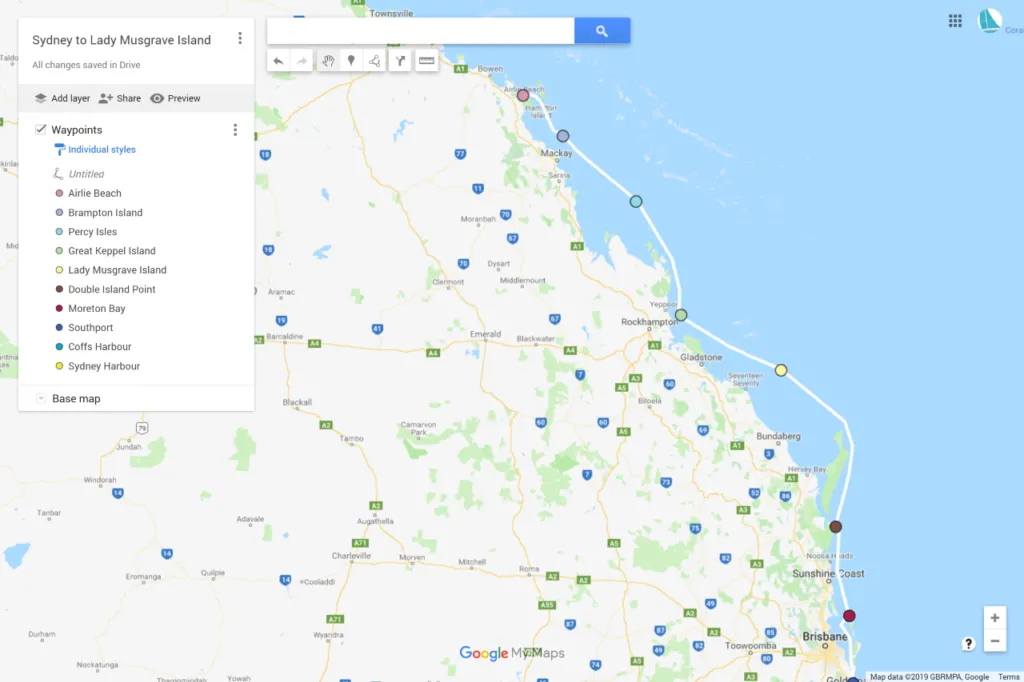Select the measure distances ruler tool
This screenshot has width=1024, height=682.
426,61
